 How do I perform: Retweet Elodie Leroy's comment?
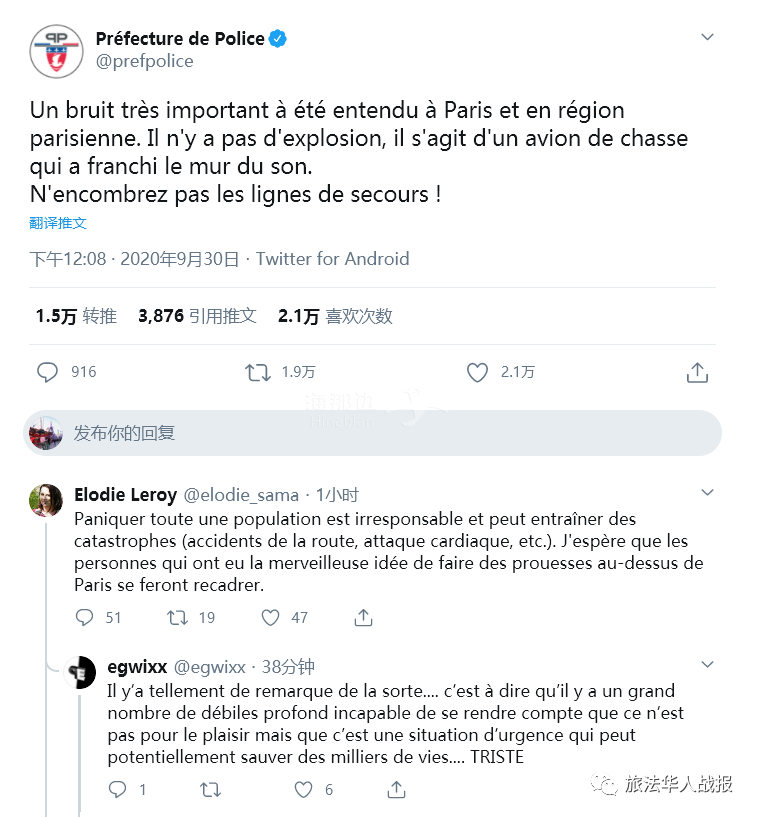(x=177, y=617)
